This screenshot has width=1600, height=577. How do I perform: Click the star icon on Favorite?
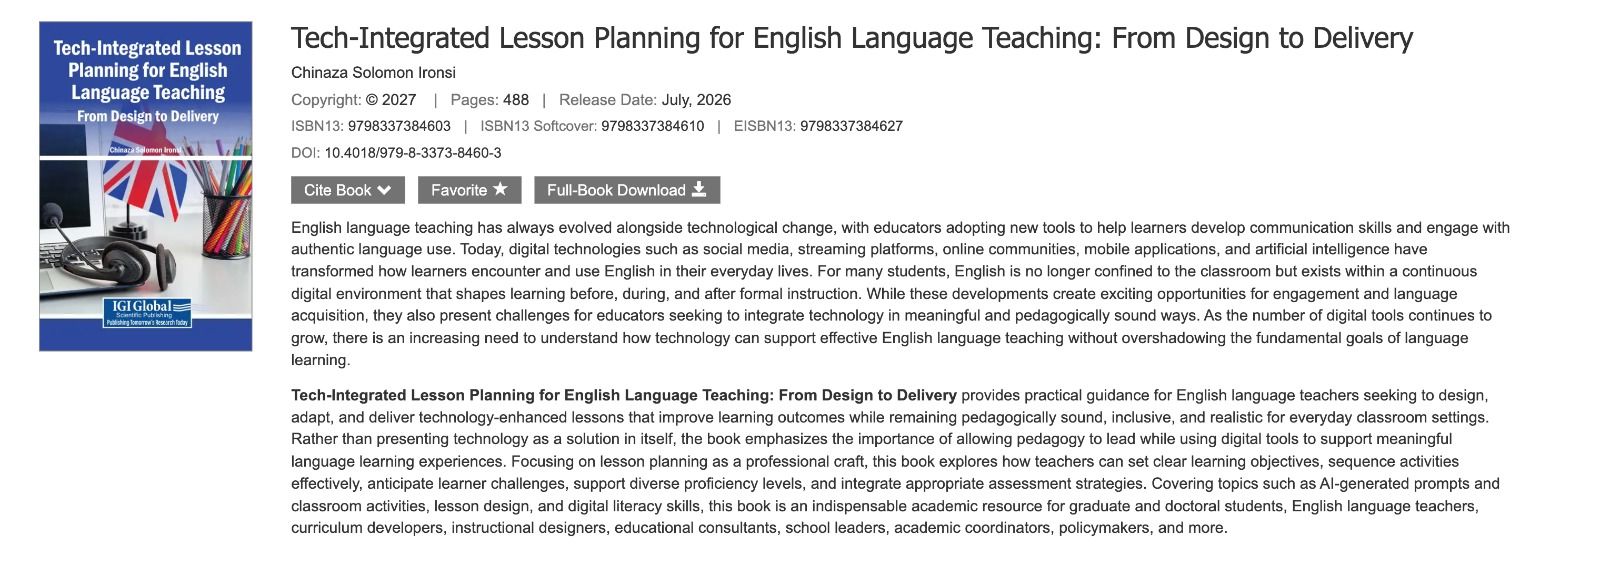pyautogui.click(x=500, y=189)
